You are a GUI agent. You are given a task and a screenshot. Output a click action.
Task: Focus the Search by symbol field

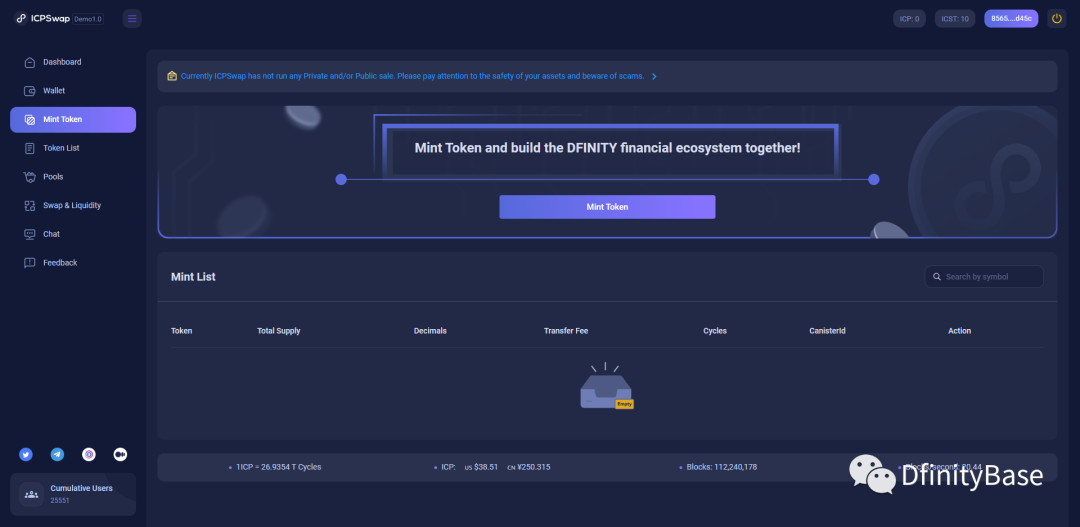point(984,276)
